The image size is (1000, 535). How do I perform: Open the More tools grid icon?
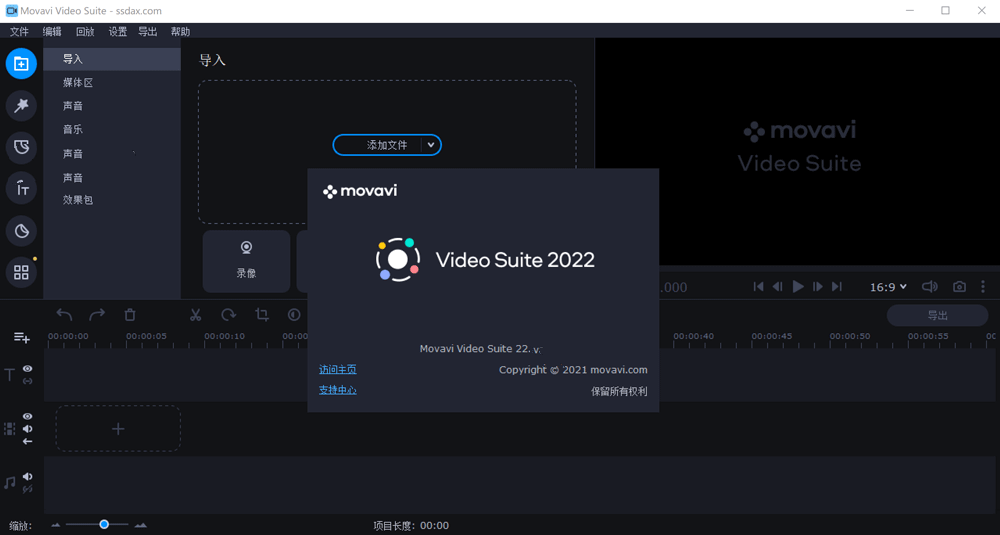click(21, 272)
